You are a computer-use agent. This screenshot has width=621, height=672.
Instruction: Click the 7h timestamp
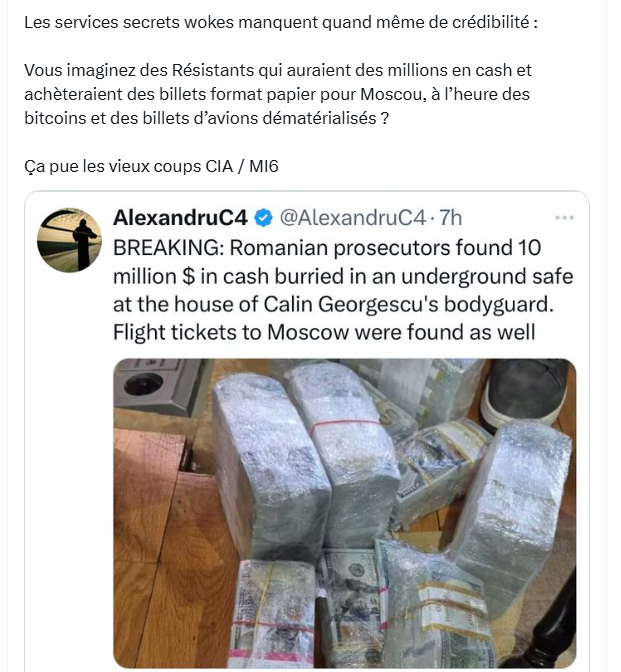tap(451, 218)
